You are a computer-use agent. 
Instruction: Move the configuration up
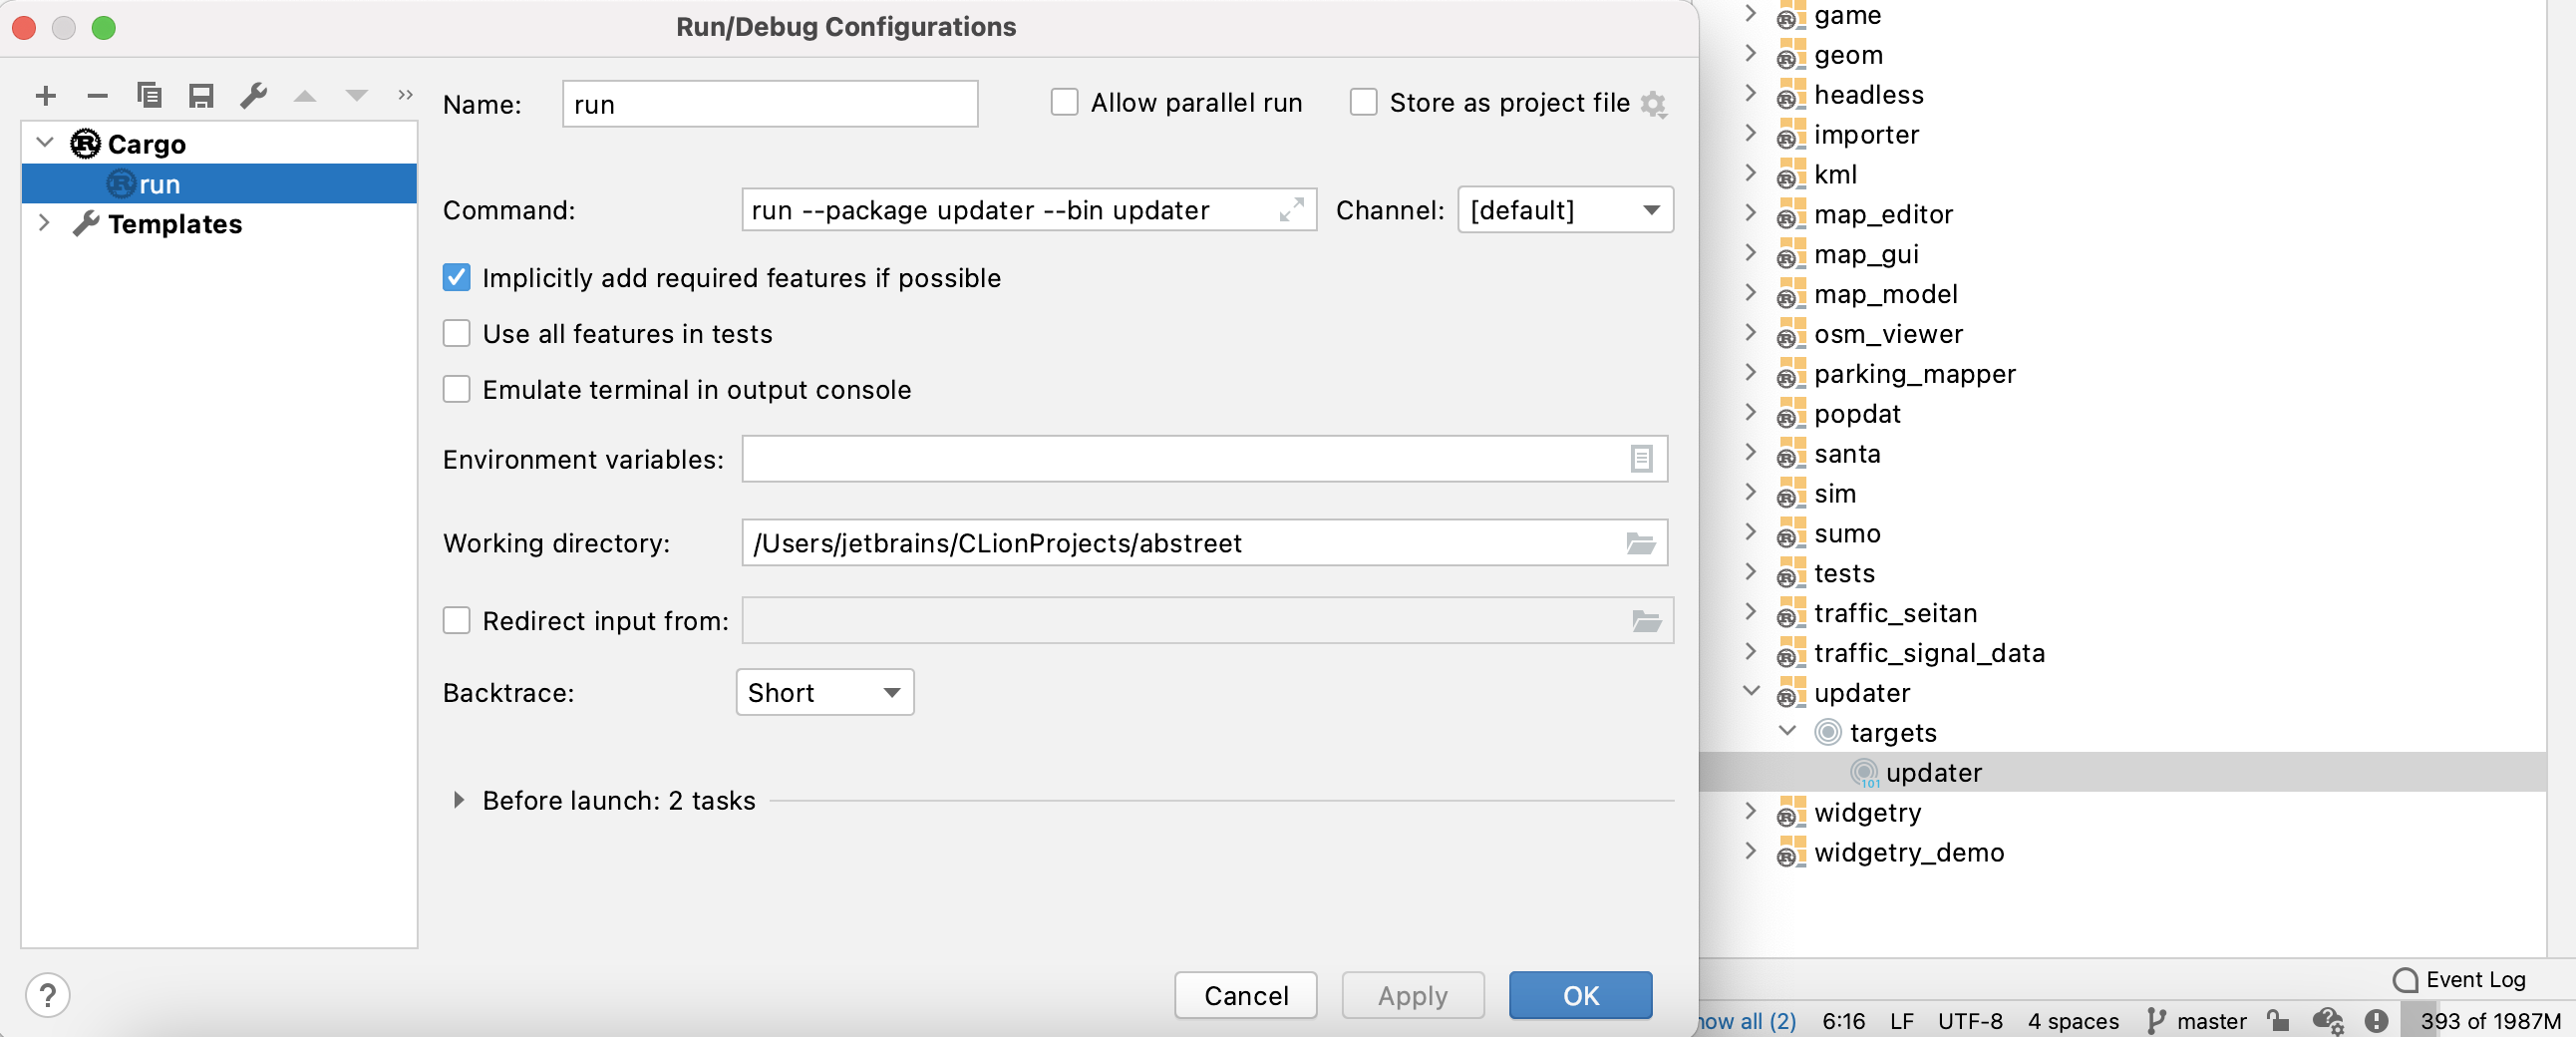[x=304, y=96]
